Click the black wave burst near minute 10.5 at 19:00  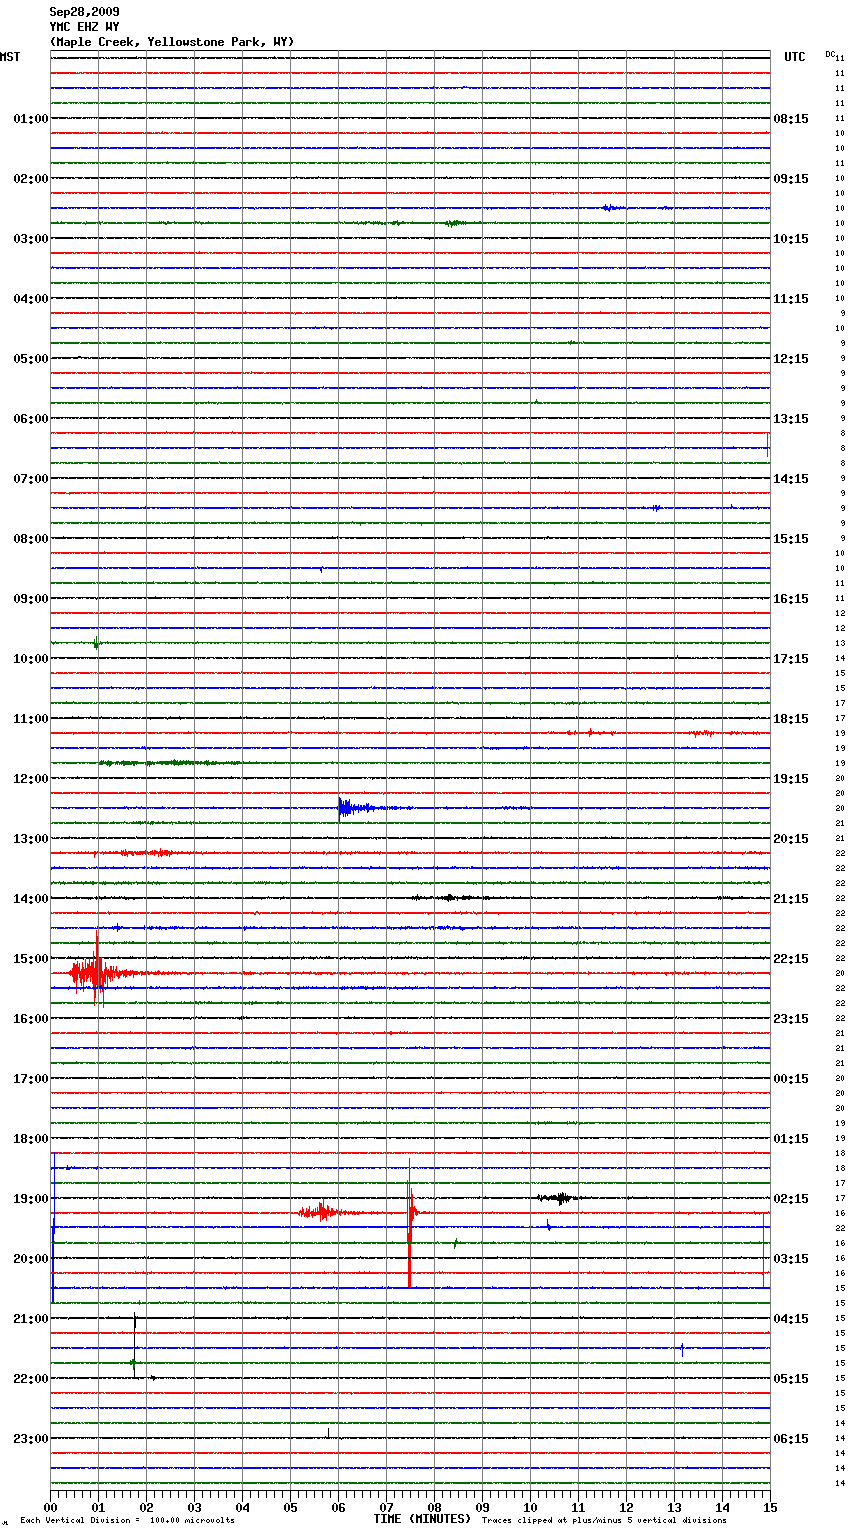point(558,1198)
